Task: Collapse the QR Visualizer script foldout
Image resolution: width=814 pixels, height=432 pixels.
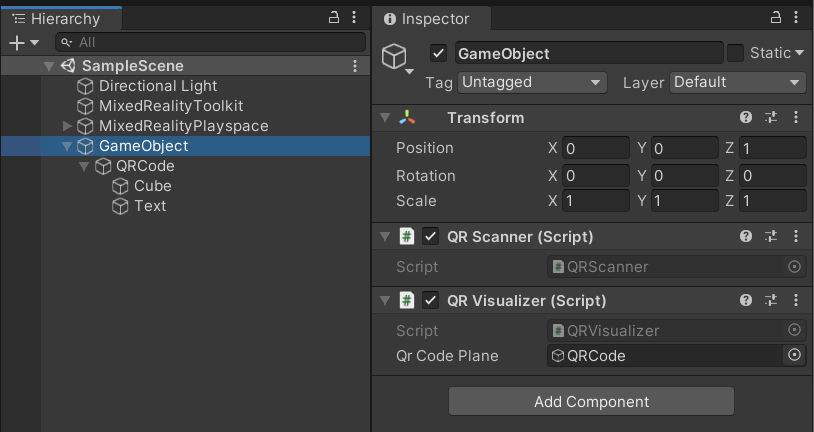Action: pos(385,301)
